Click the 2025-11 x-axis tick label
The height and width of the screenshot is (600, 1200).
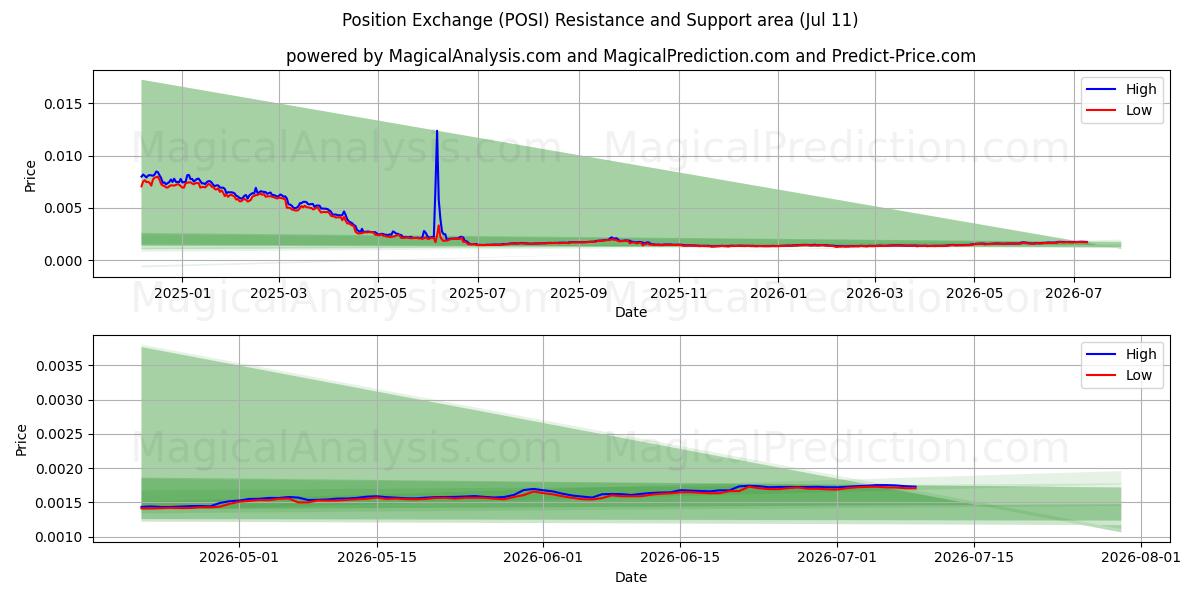679,293
